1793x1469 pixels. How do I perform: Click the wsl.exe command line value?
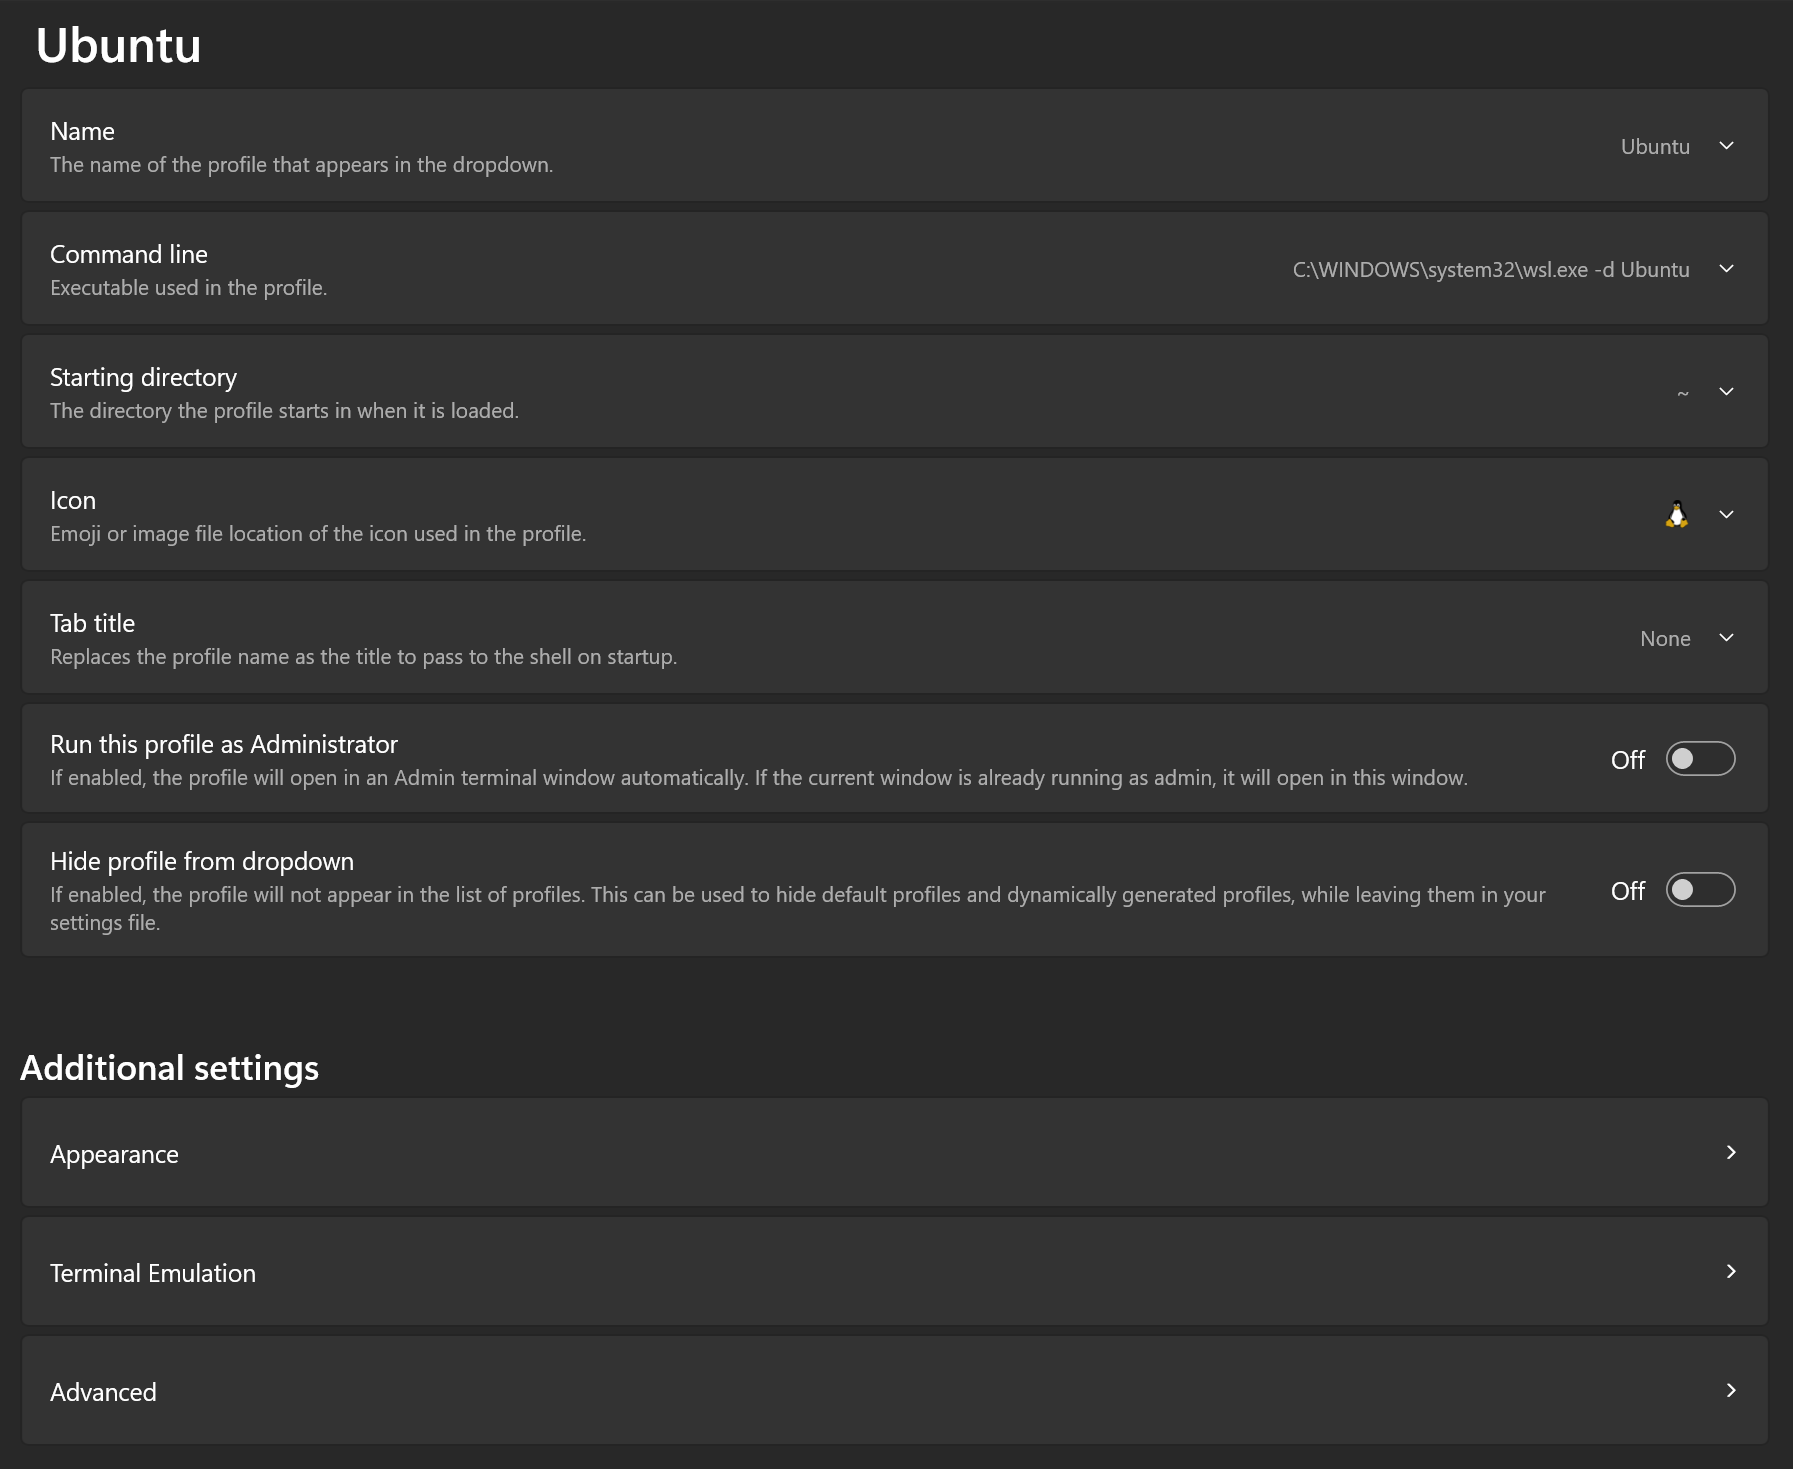pos(1490,270)
